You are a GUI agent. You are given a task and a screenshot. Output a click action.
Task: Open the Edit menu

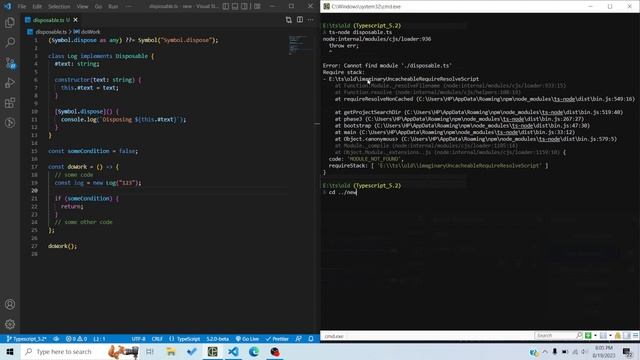pos(37,7)
